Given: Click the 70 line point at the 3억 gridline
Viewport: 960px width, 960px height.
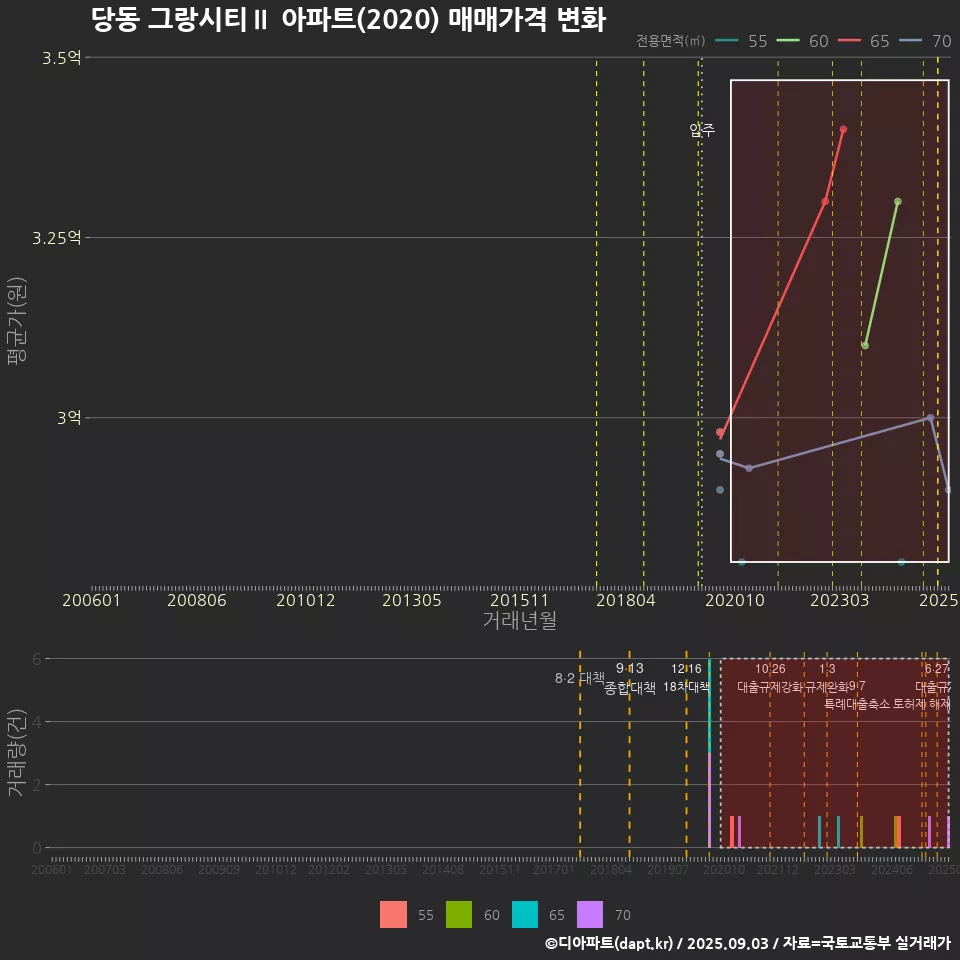Looking at the screenshot, I should point(930,417).
